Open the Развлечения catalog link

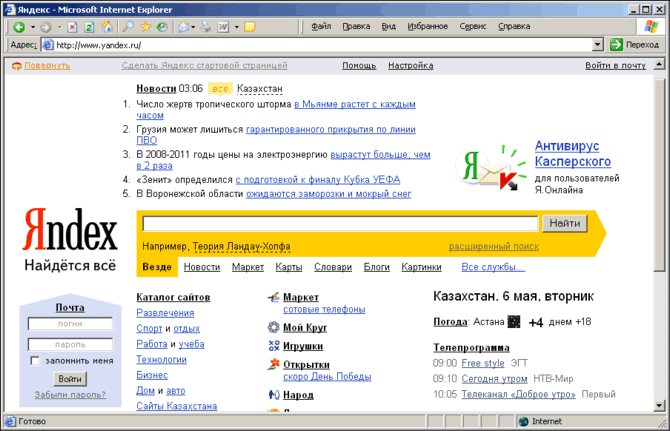[x=165, y=313]
